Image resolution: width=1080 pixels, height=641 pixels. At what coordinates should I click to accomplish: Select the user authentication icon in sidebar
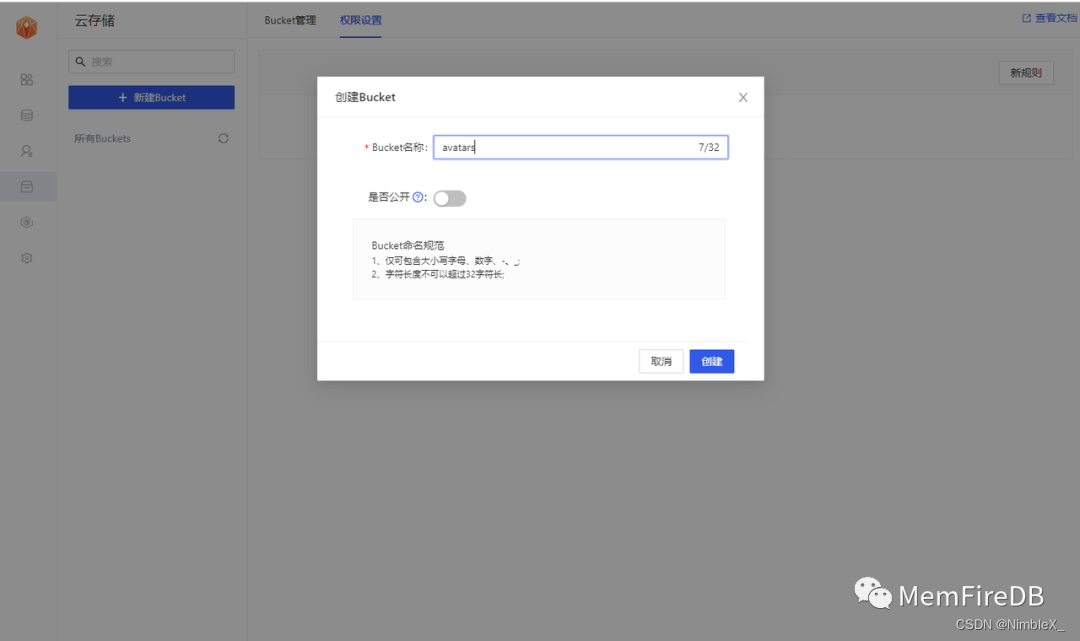point(27,151)
